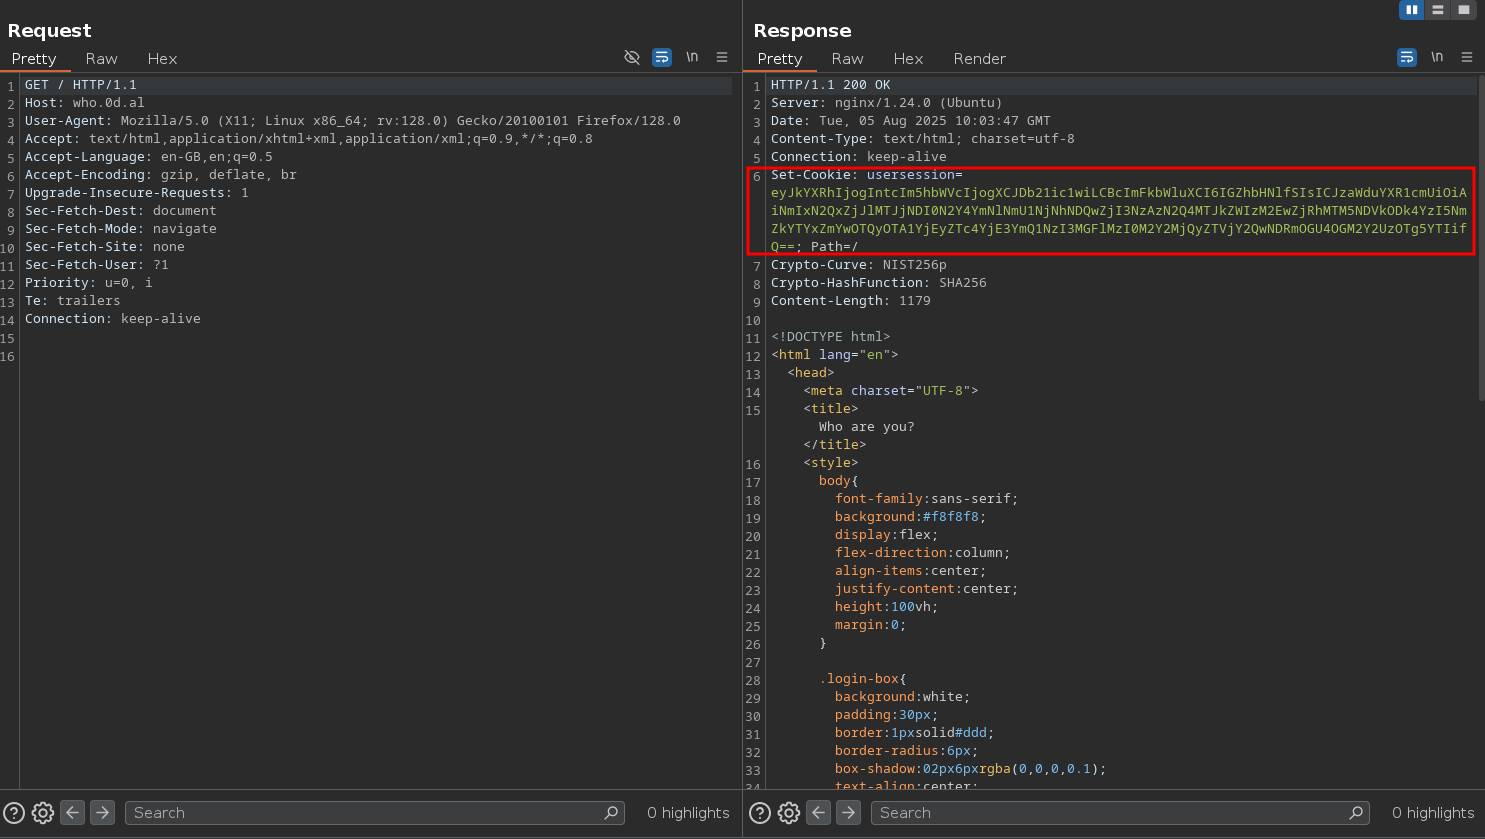Open the Render tab in Response
1485x839 pixels.
[979, 59]
